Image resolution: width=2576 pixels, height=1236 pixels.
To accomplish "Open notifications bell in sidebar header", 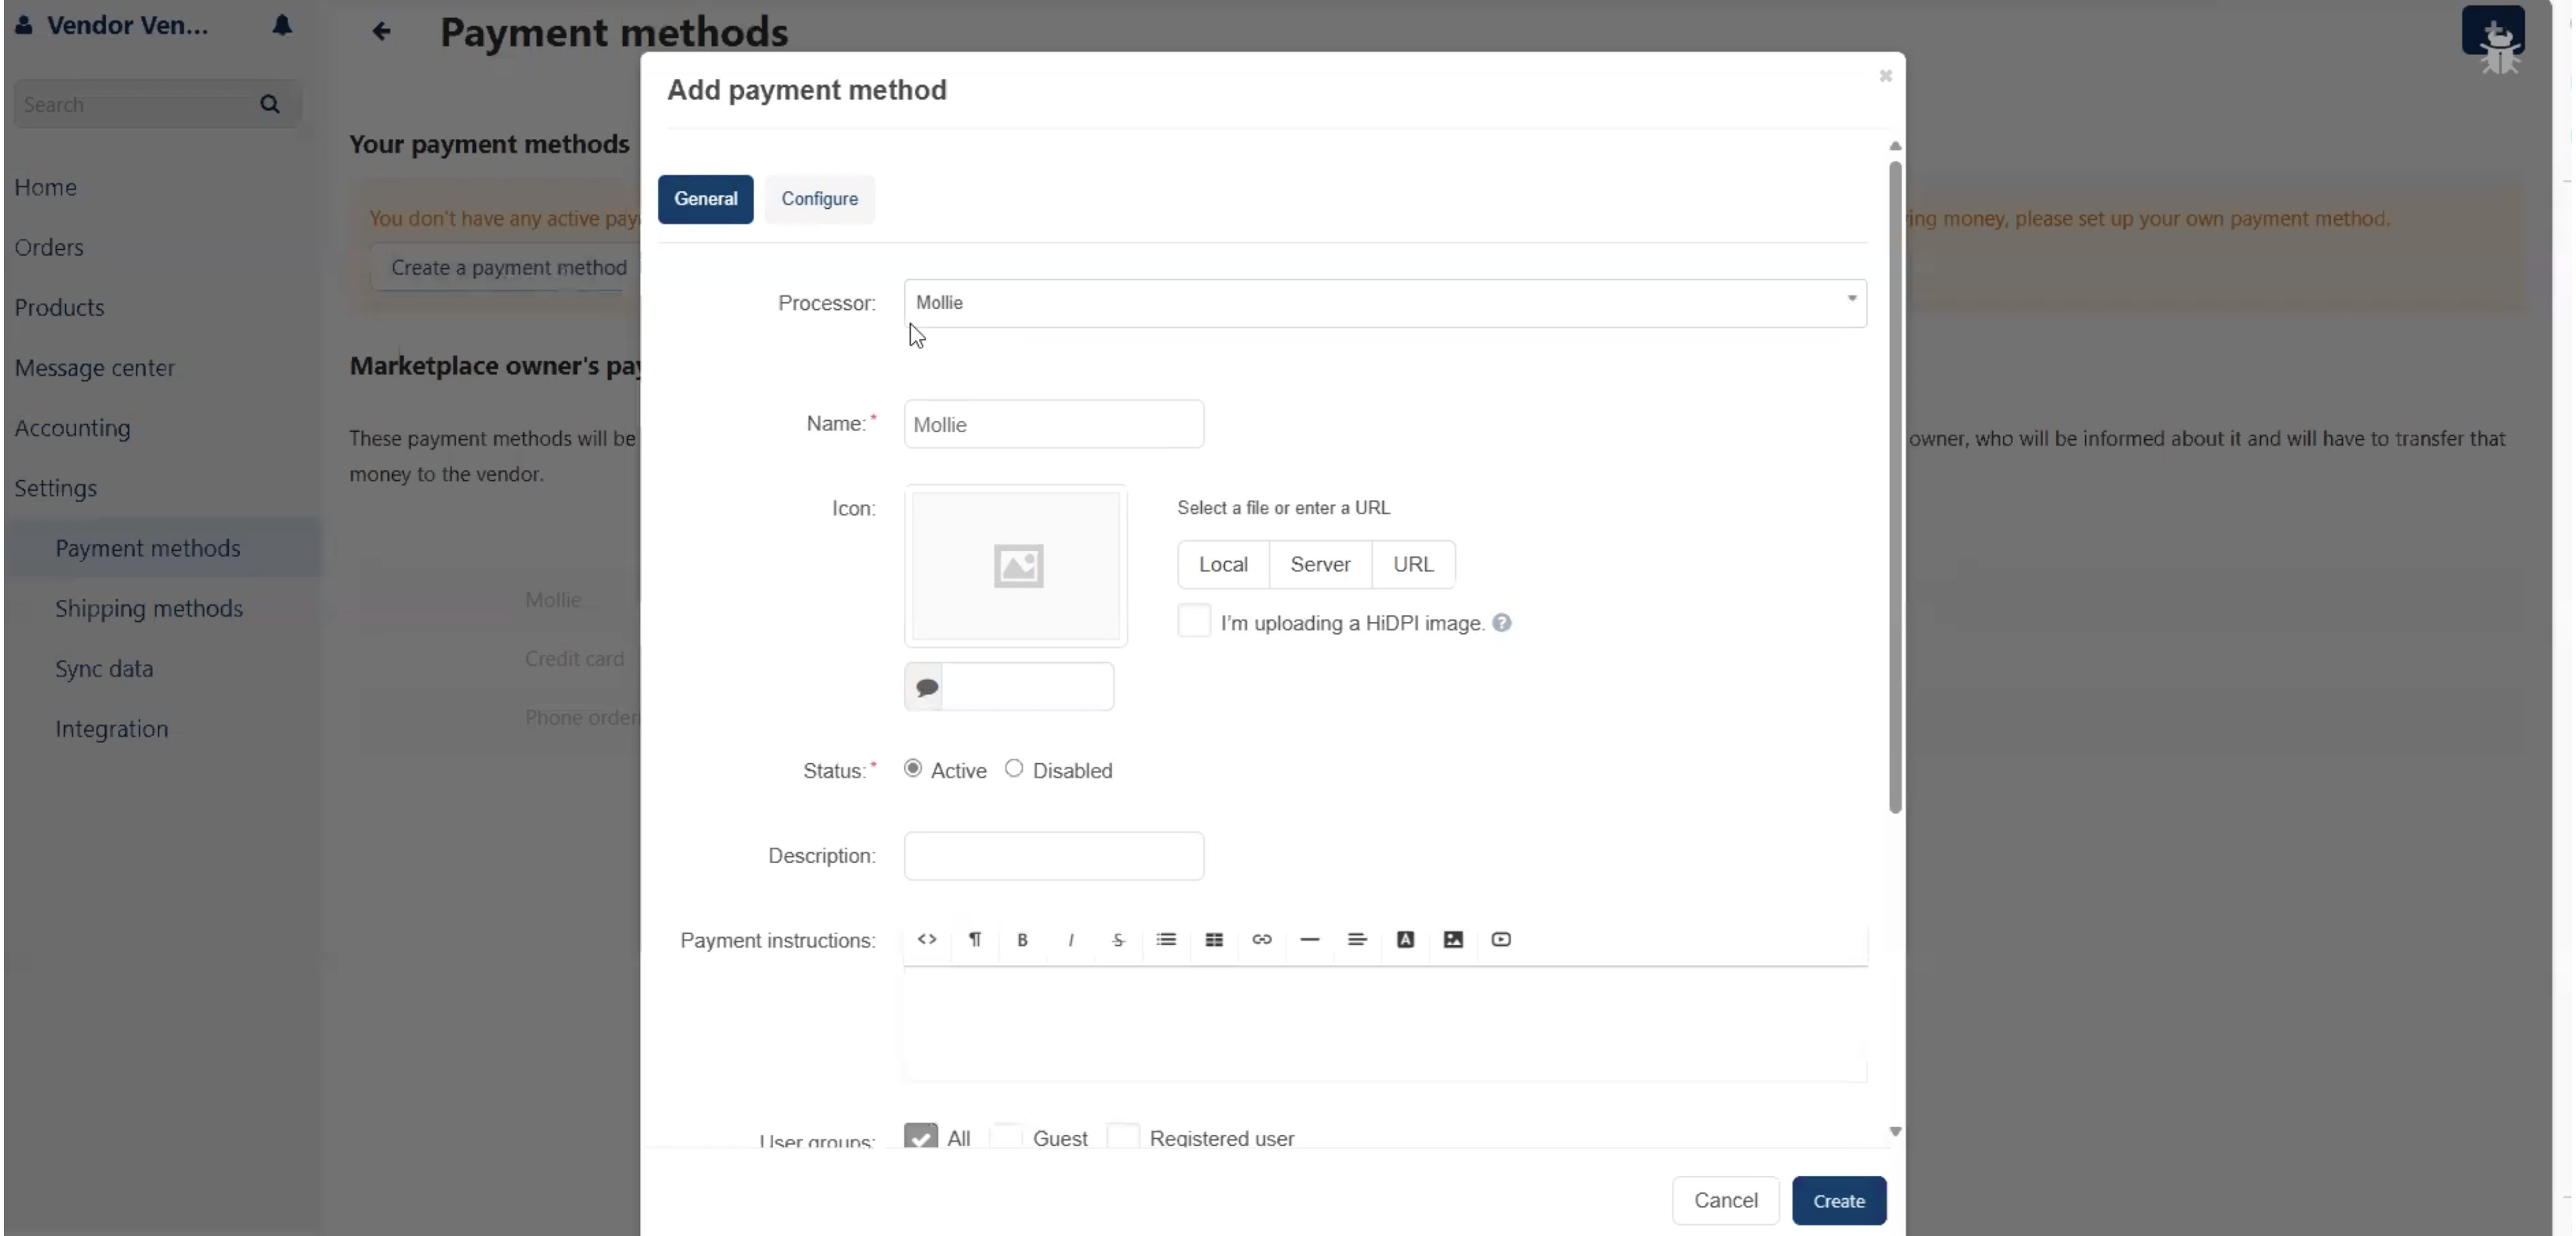I will coord(282,25).
